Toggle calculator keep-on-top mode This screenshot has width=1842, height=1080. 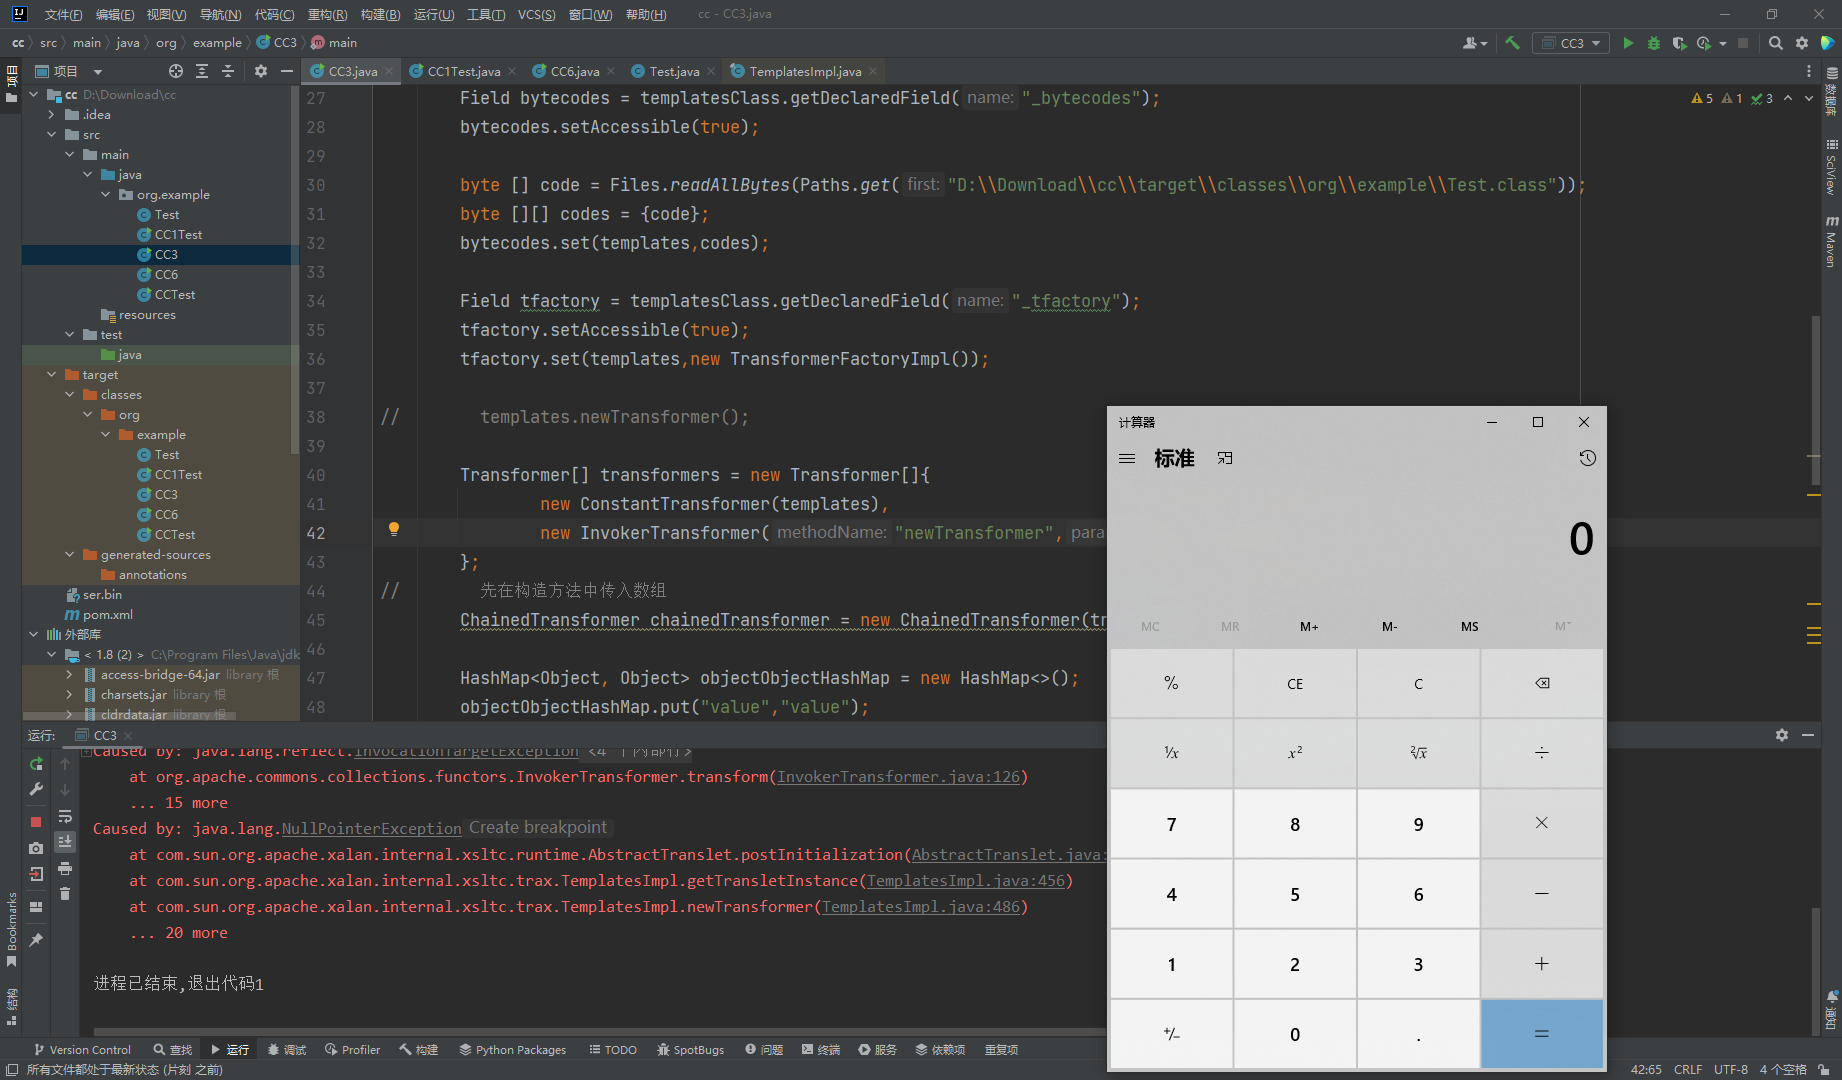(x=1225, y=458)
